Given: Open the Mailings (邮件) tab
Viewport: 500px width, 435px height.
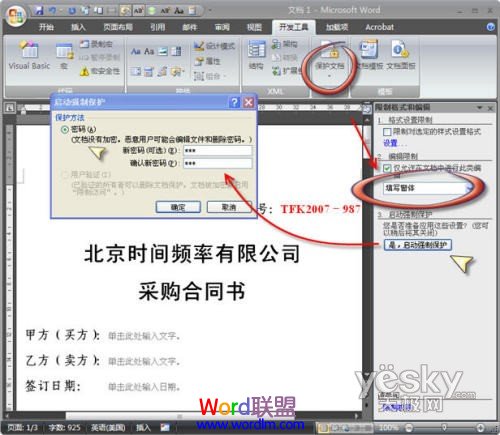Looking at the screenshot, I should coord(190,27).
